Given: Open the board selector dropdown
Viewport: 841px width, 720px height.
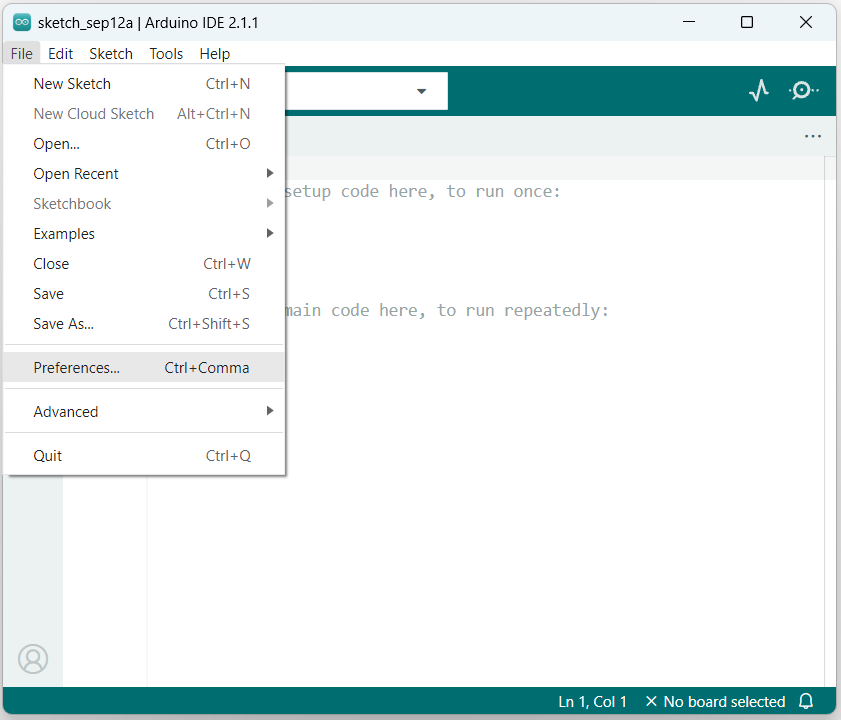Looking at the screenshot, I should coord(420,90).
